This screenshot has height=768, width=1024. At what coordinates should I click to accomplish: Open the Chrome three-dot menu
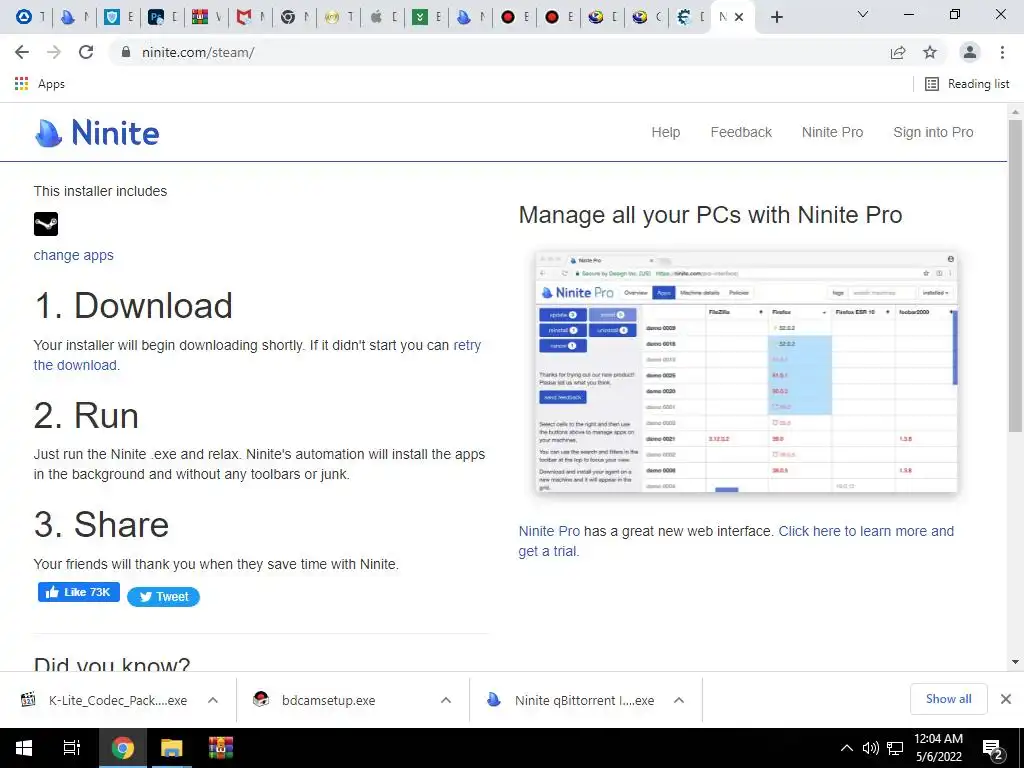point(1002,52)
